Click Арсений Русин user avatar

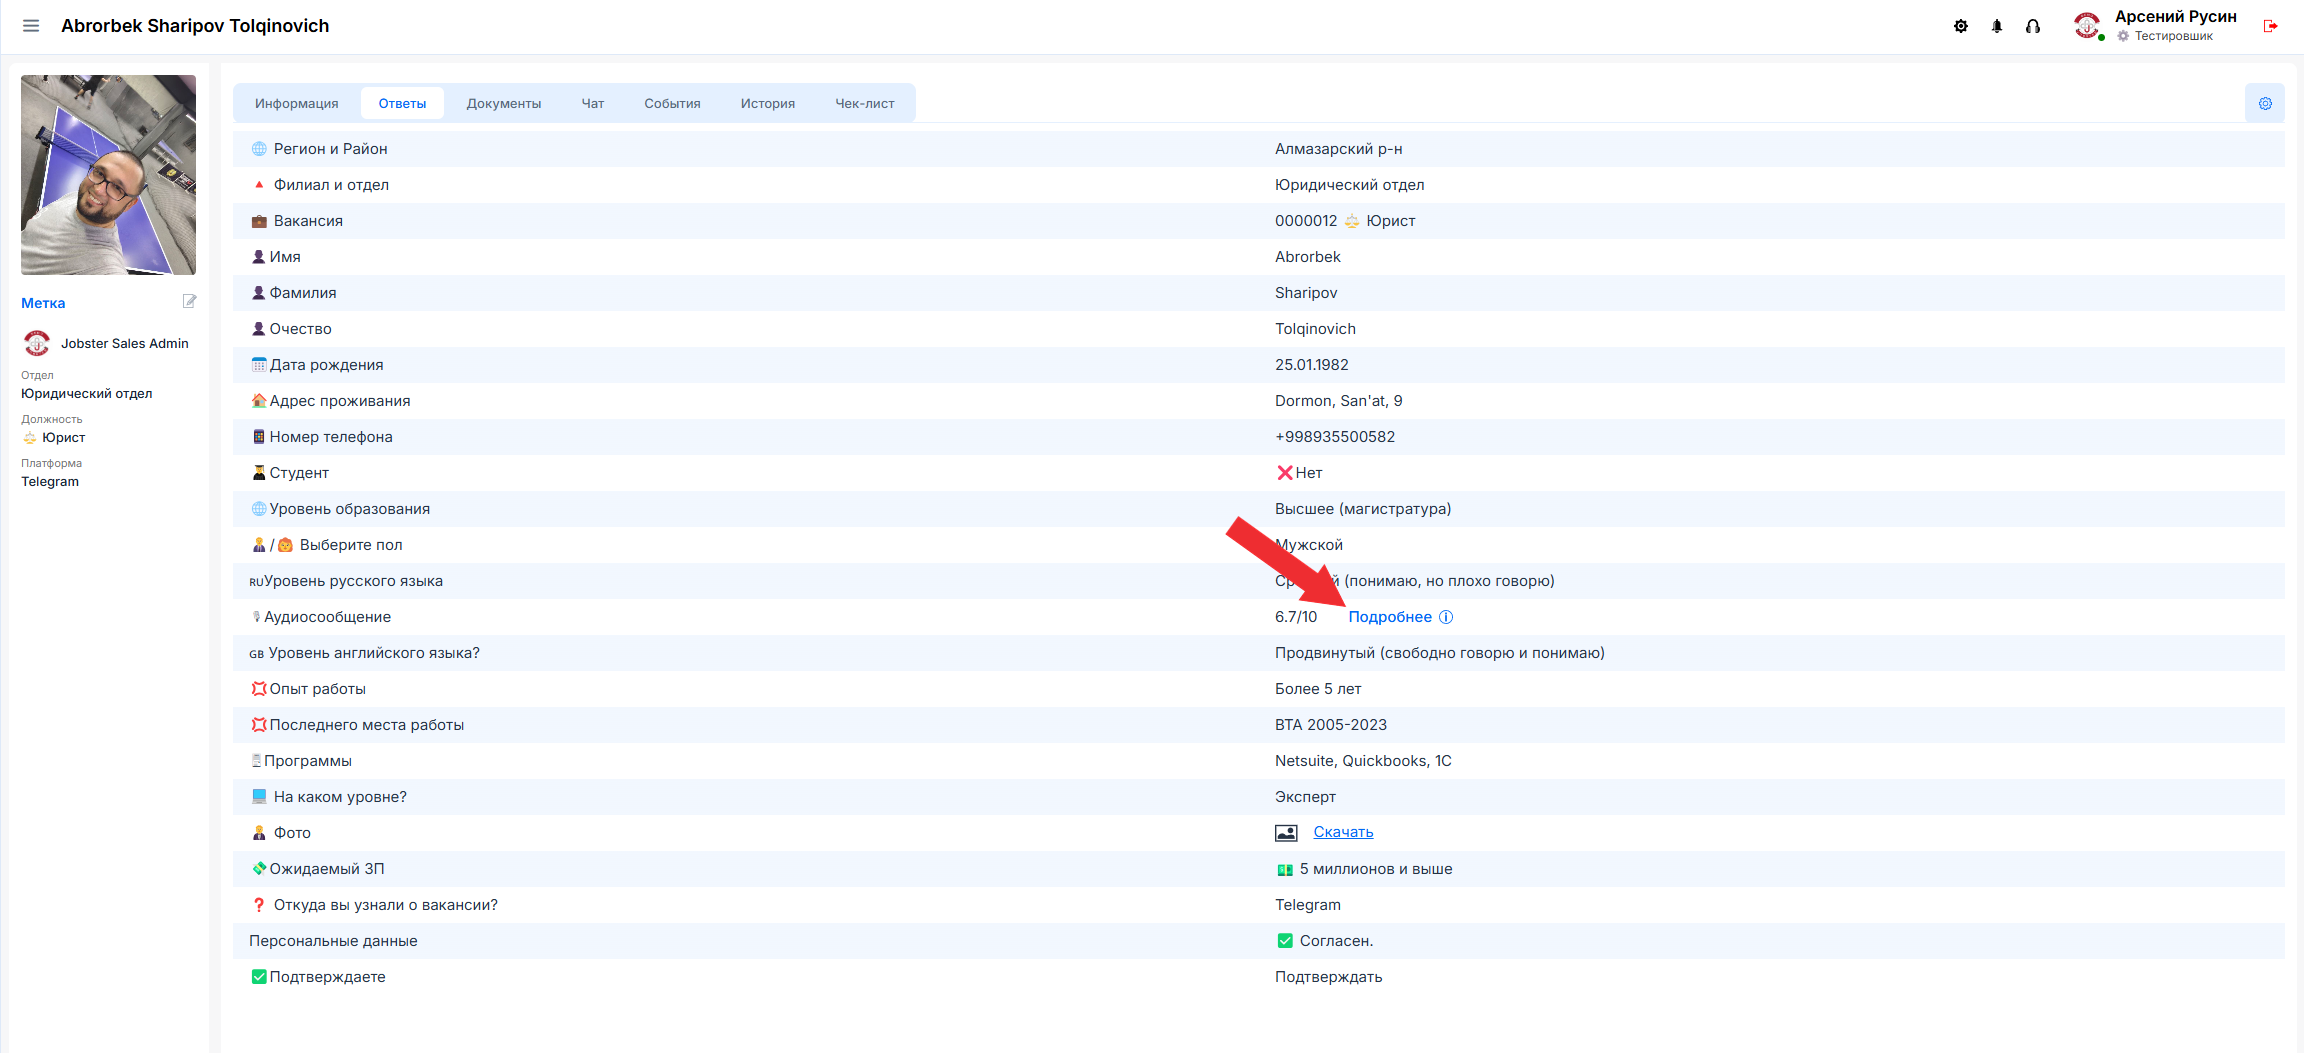[x=2088, y=26]
